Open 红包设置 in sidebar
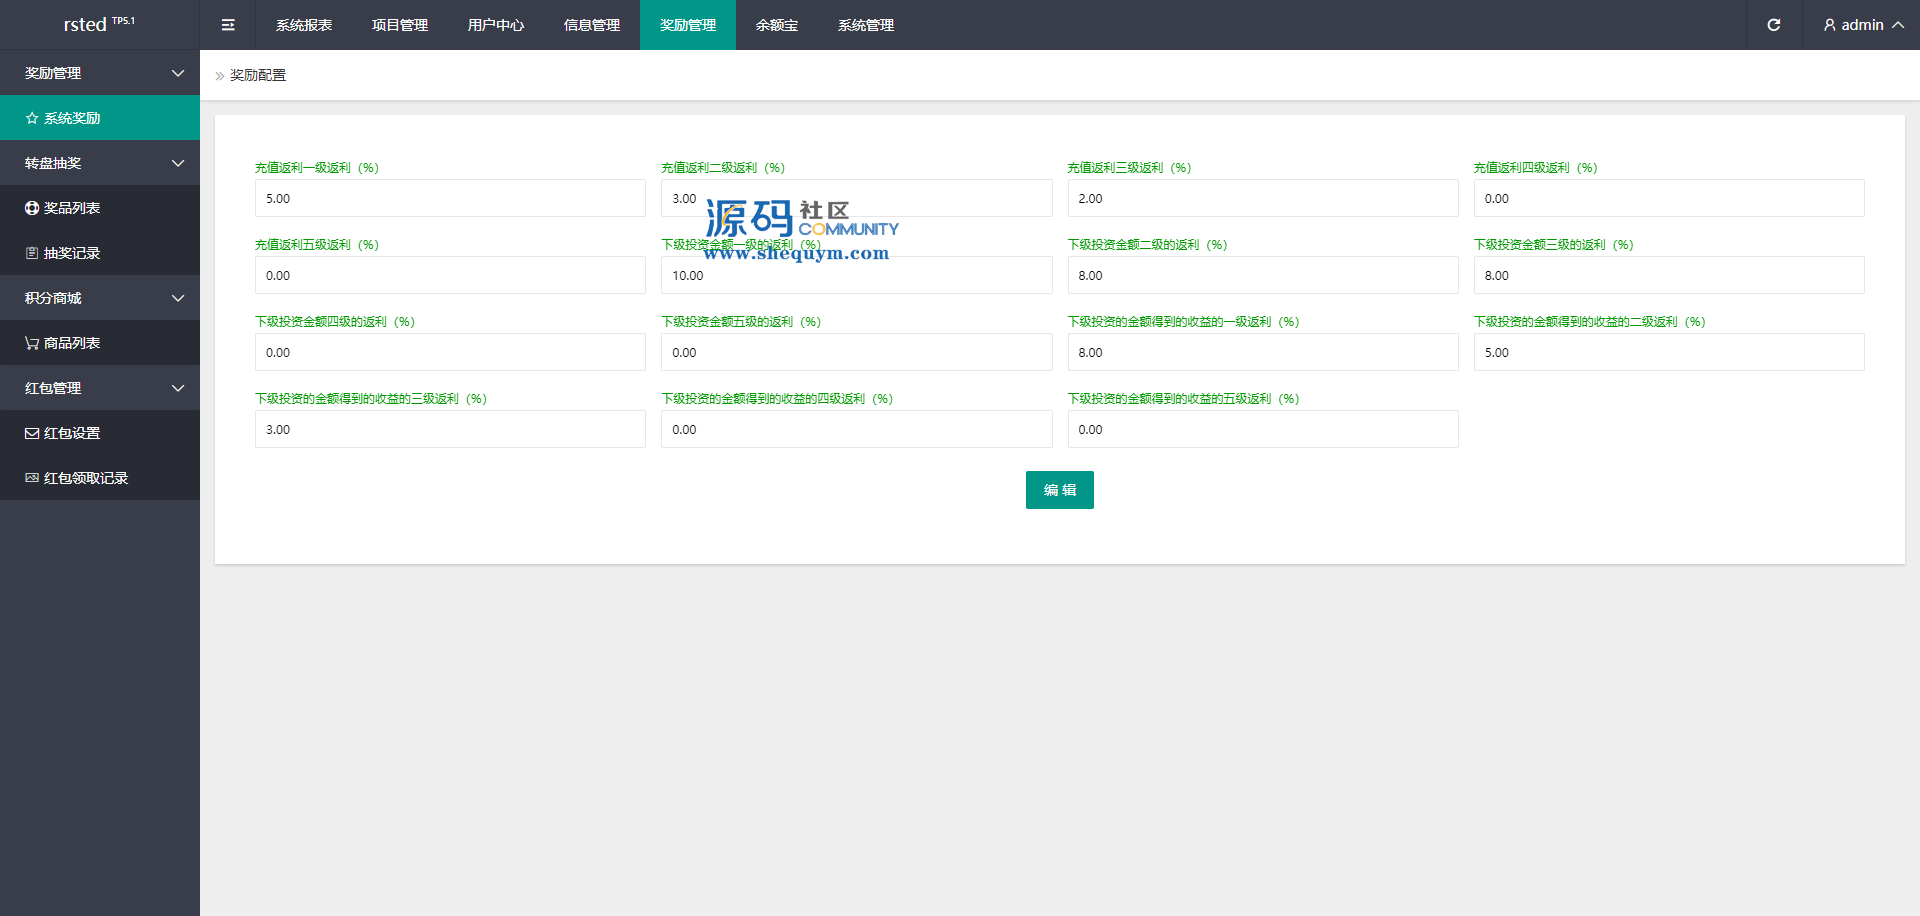 click(100, 433)
